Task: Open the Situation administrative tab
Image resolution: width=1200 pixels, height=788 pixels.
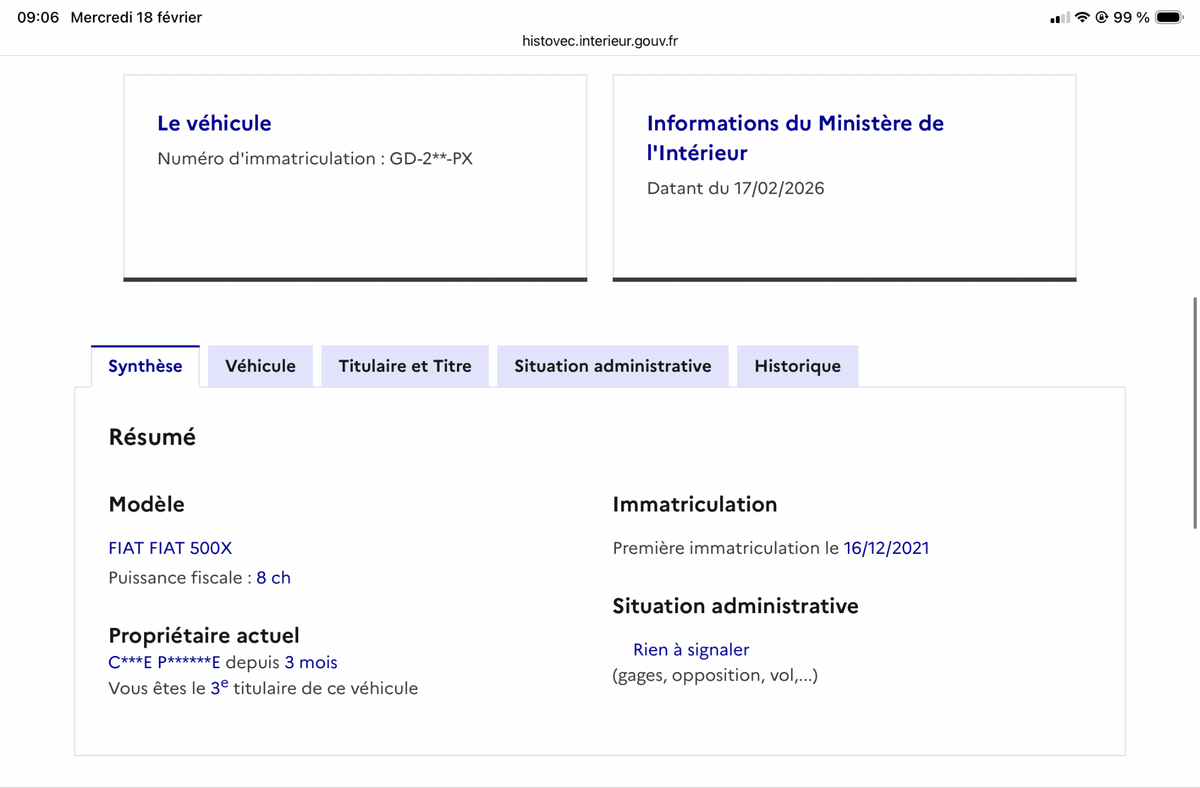Action: (x=613, y=366)
